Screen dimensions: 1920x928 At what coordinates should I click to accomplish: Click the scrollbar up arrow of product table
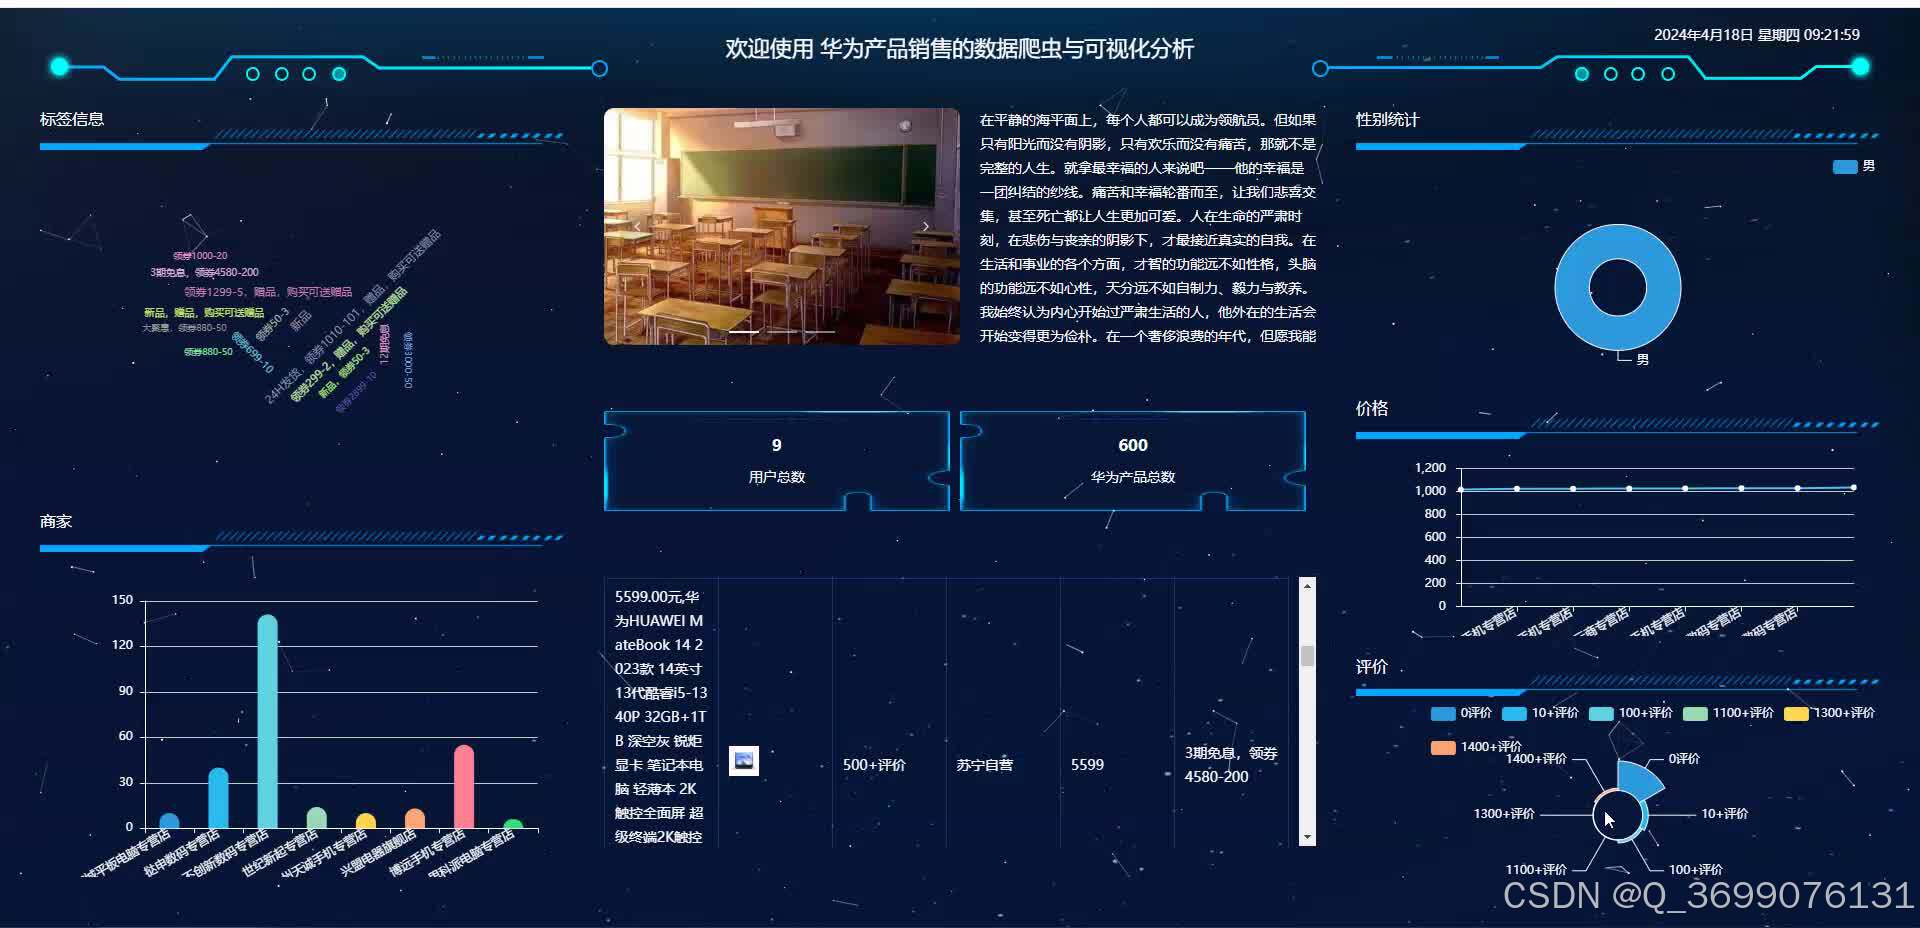tap(1307, 586)
